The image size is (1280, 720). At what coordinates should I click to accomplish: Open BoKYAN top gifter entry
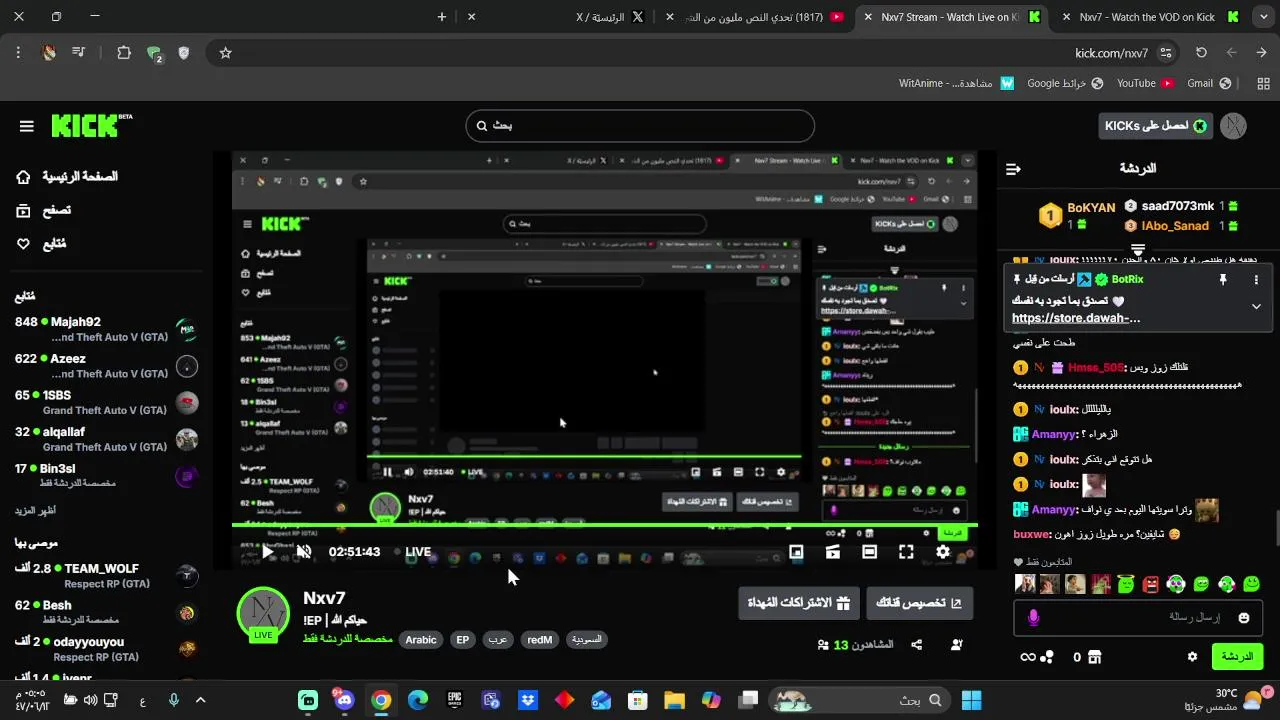click(x=1078, y=215)
